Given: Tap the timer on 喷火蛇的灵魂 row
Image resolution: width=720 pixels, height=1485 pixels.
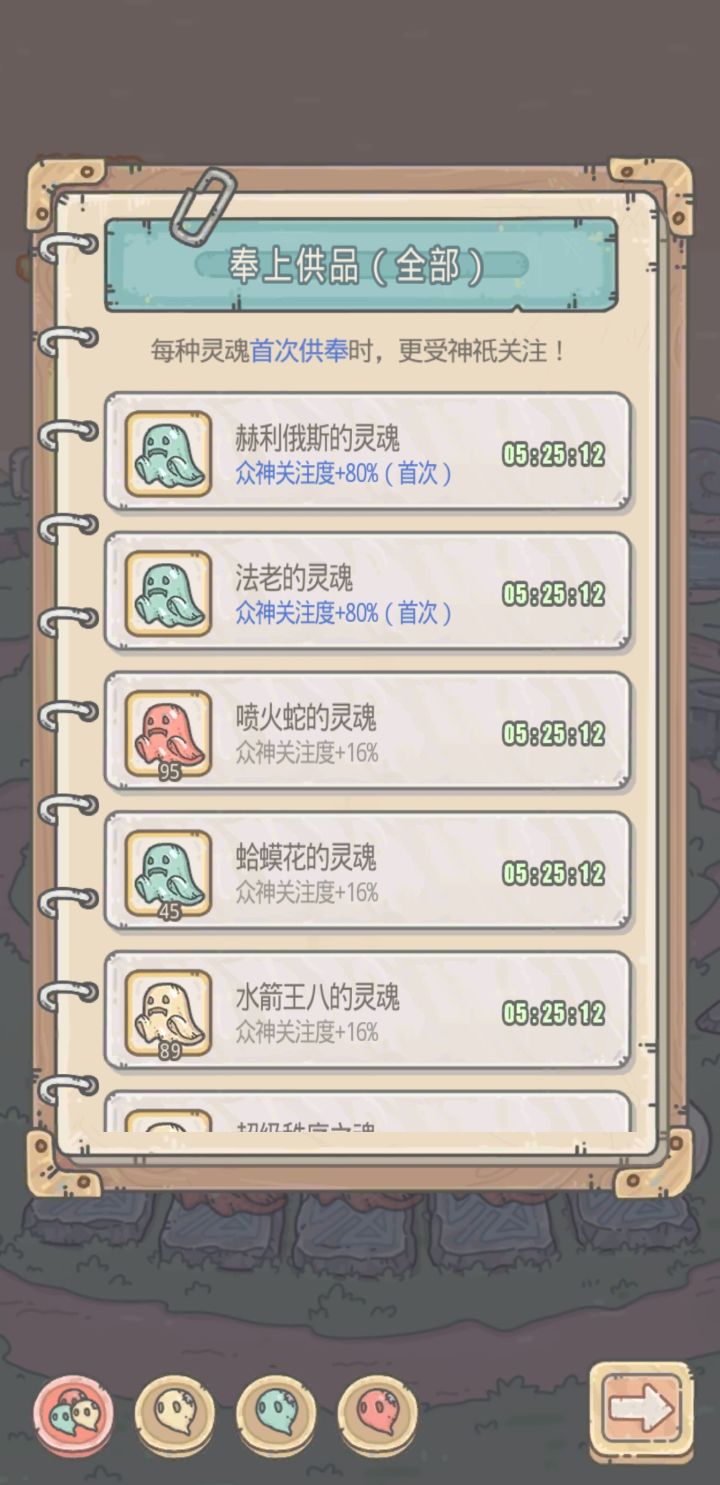Looking at the screenshot, I should pos(554,734).
